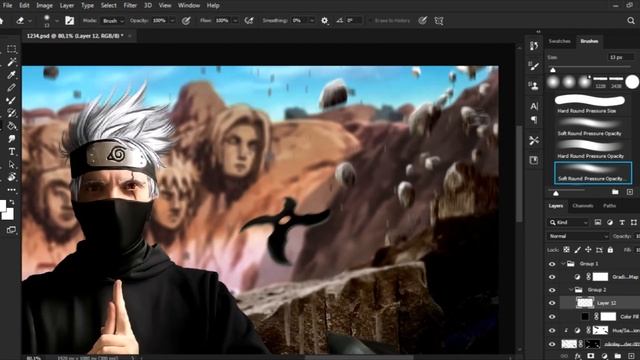This screenshot has width=640, height=360.
Task: Hide the Color Fill layer
Action: tap(552, 317)
